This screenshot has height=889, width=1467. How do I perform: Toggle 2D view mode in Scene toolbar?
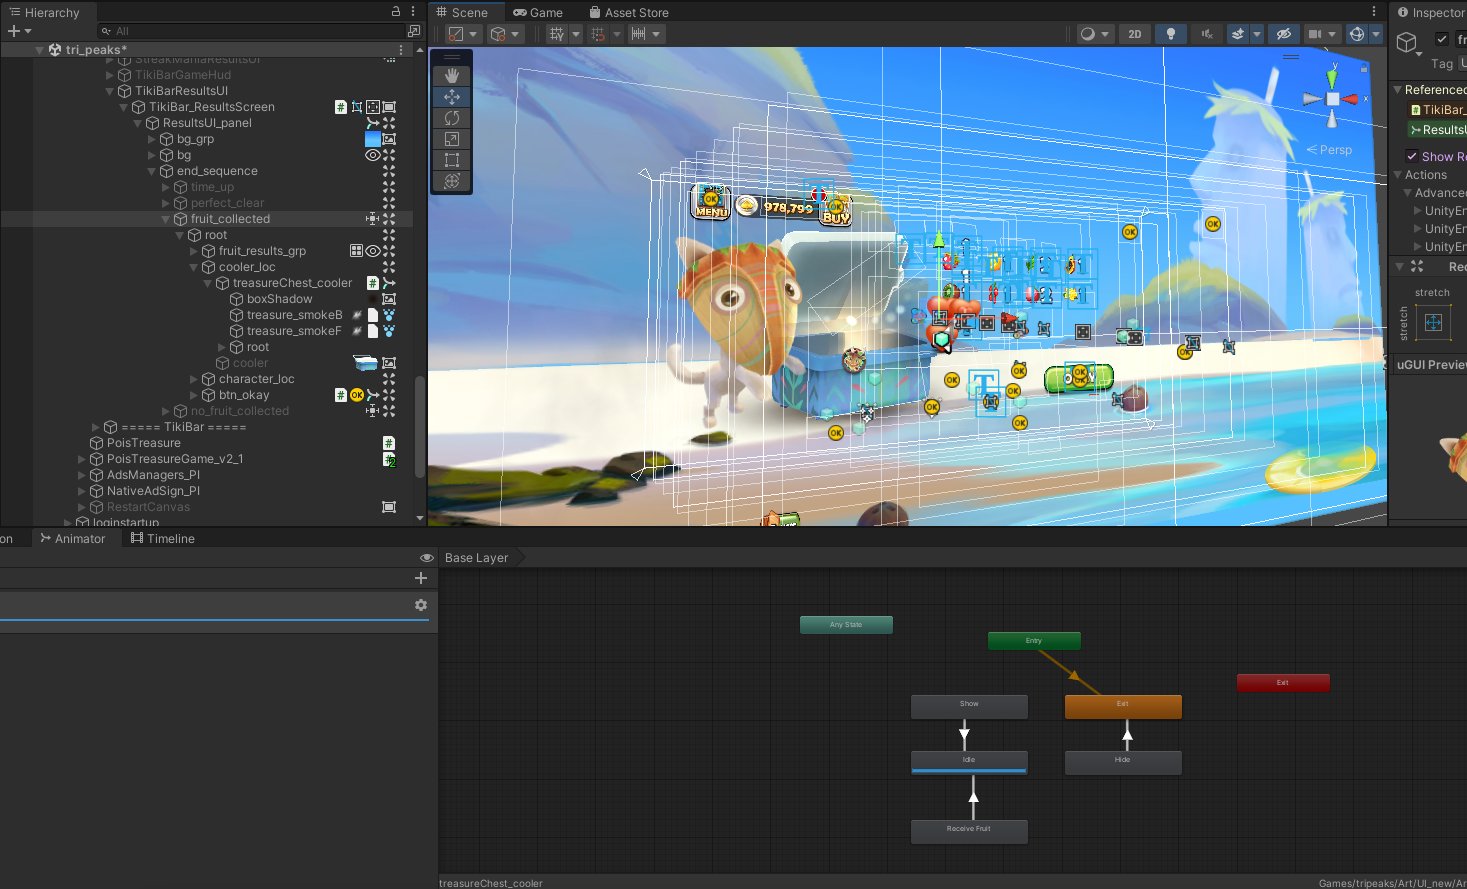click(1135, 34)
